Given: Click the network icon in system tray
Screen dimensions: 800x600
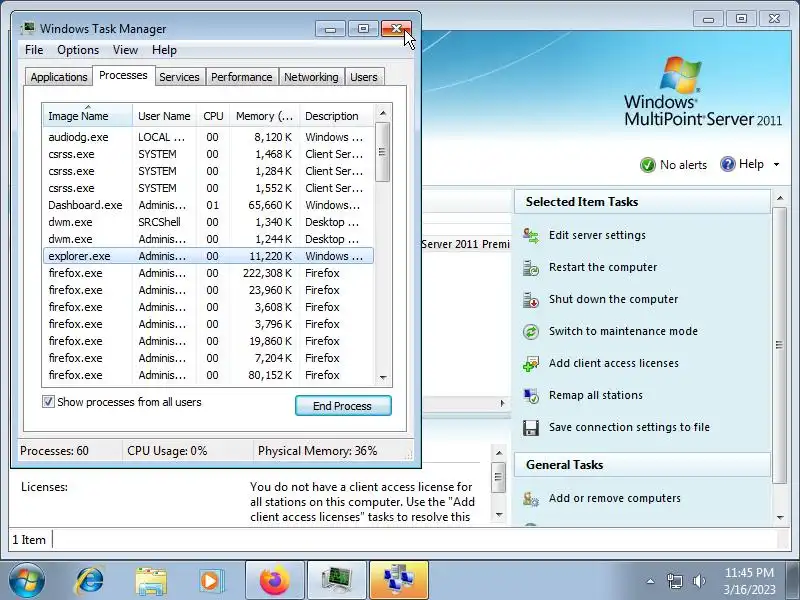Looking at the screenshot, I should pos(675,581).
